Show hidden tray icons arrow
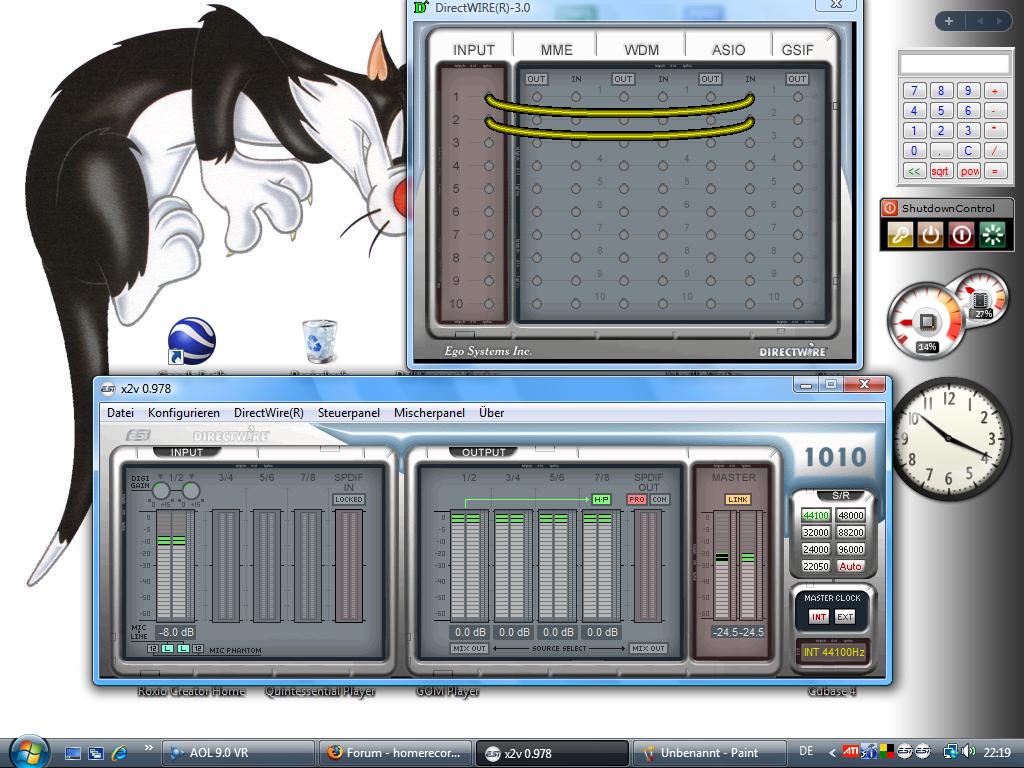The image size is (1024, 768). click(x=831, y=753)
